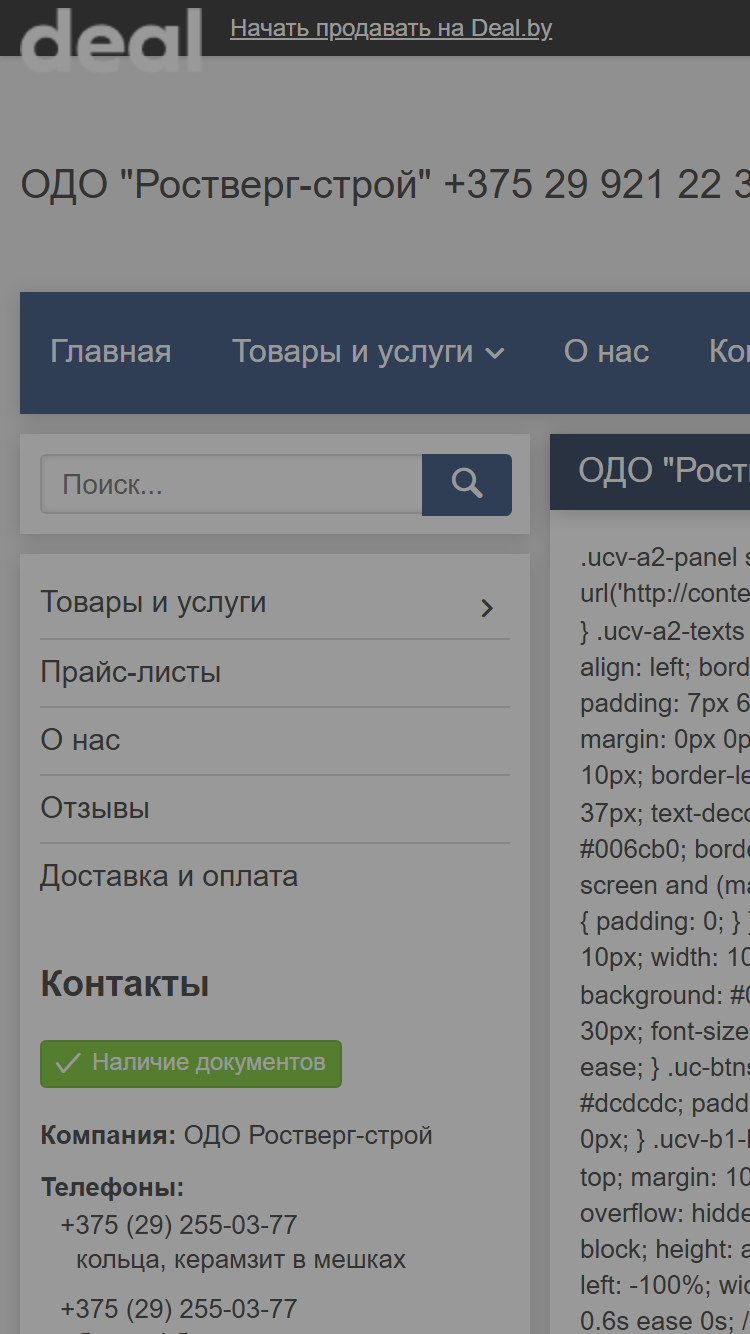This screenshot has height=1334, width=750.
Task: Click the Deal logo
Action: (111, 39)
